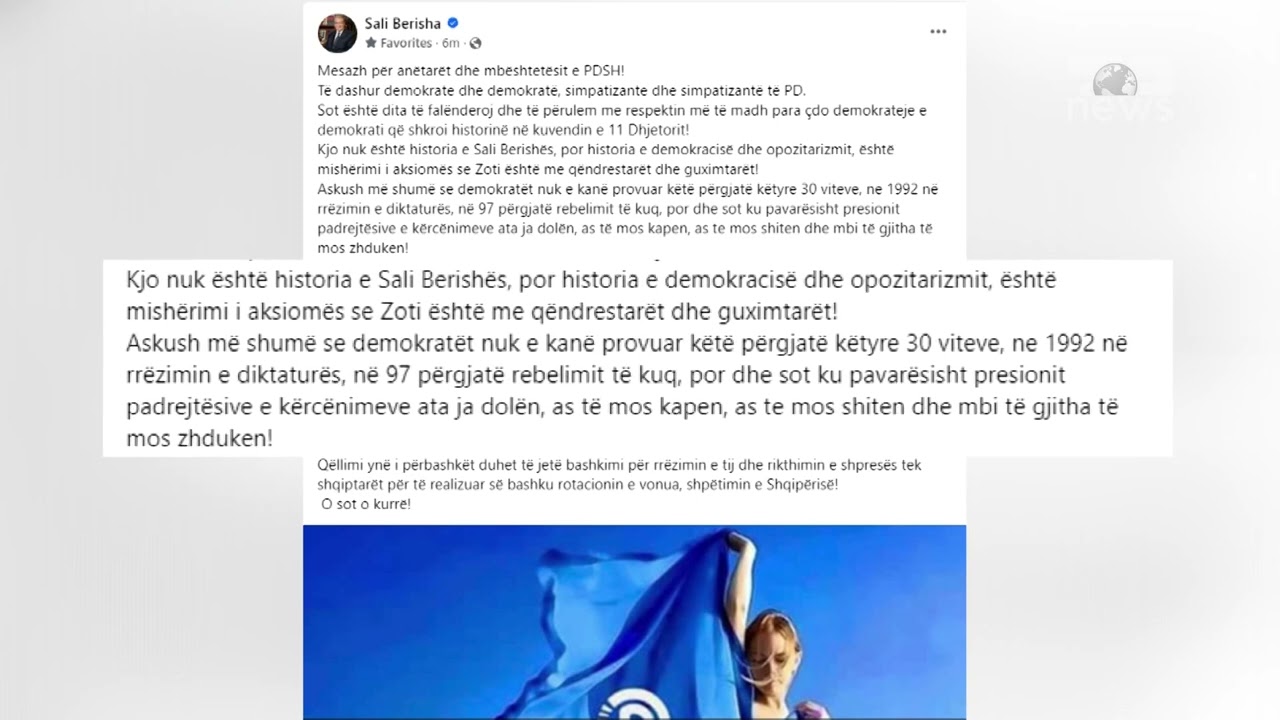The width and height of the screenshot is (1280, 720).
Task: Select the Favorites label under the name
Action: [406, 43]
